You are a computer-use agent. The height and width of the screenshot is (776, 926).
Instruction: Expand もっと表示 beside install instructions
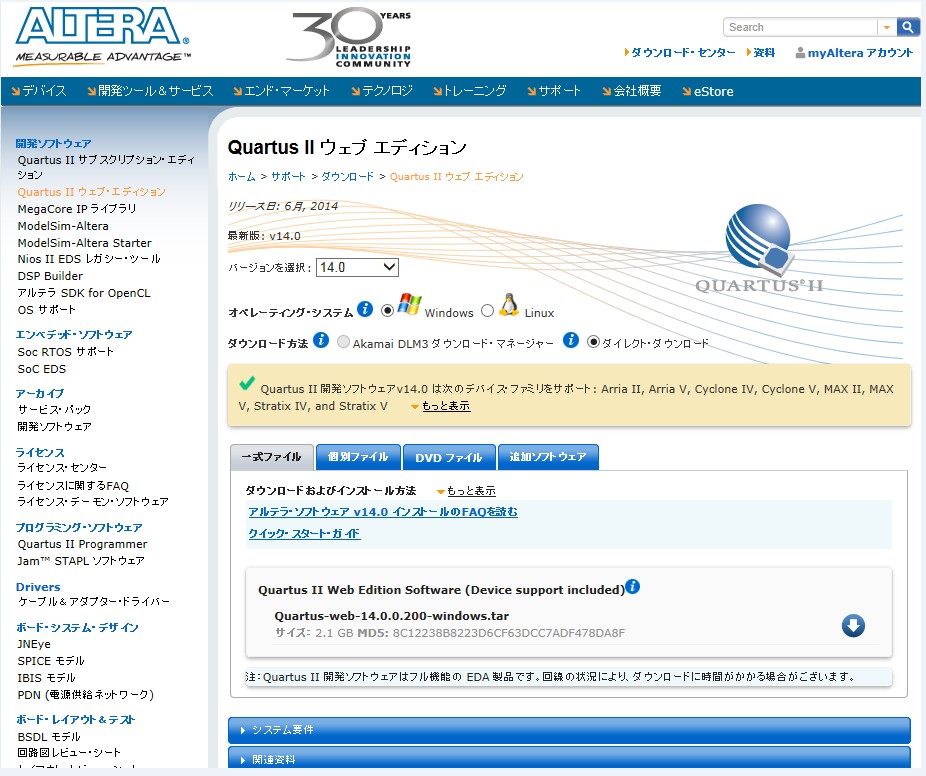pos(471,491)
